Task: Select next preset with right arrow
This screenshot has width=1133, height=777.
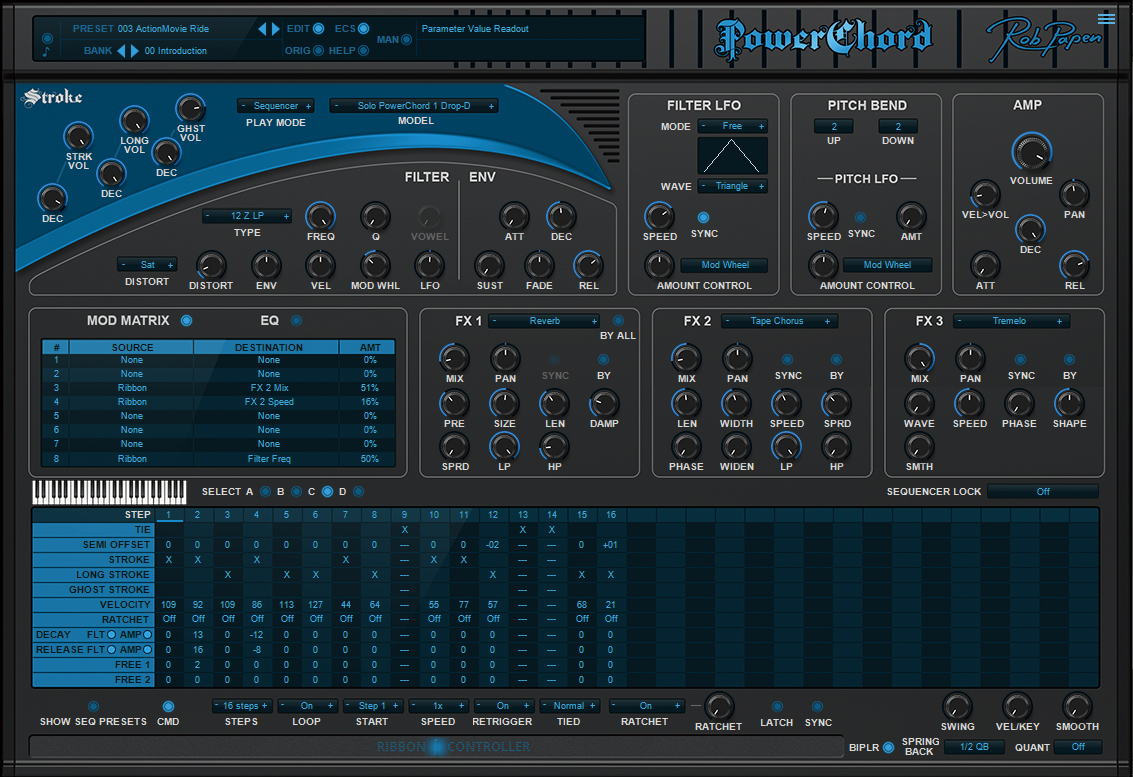Action: pos(275,29)
